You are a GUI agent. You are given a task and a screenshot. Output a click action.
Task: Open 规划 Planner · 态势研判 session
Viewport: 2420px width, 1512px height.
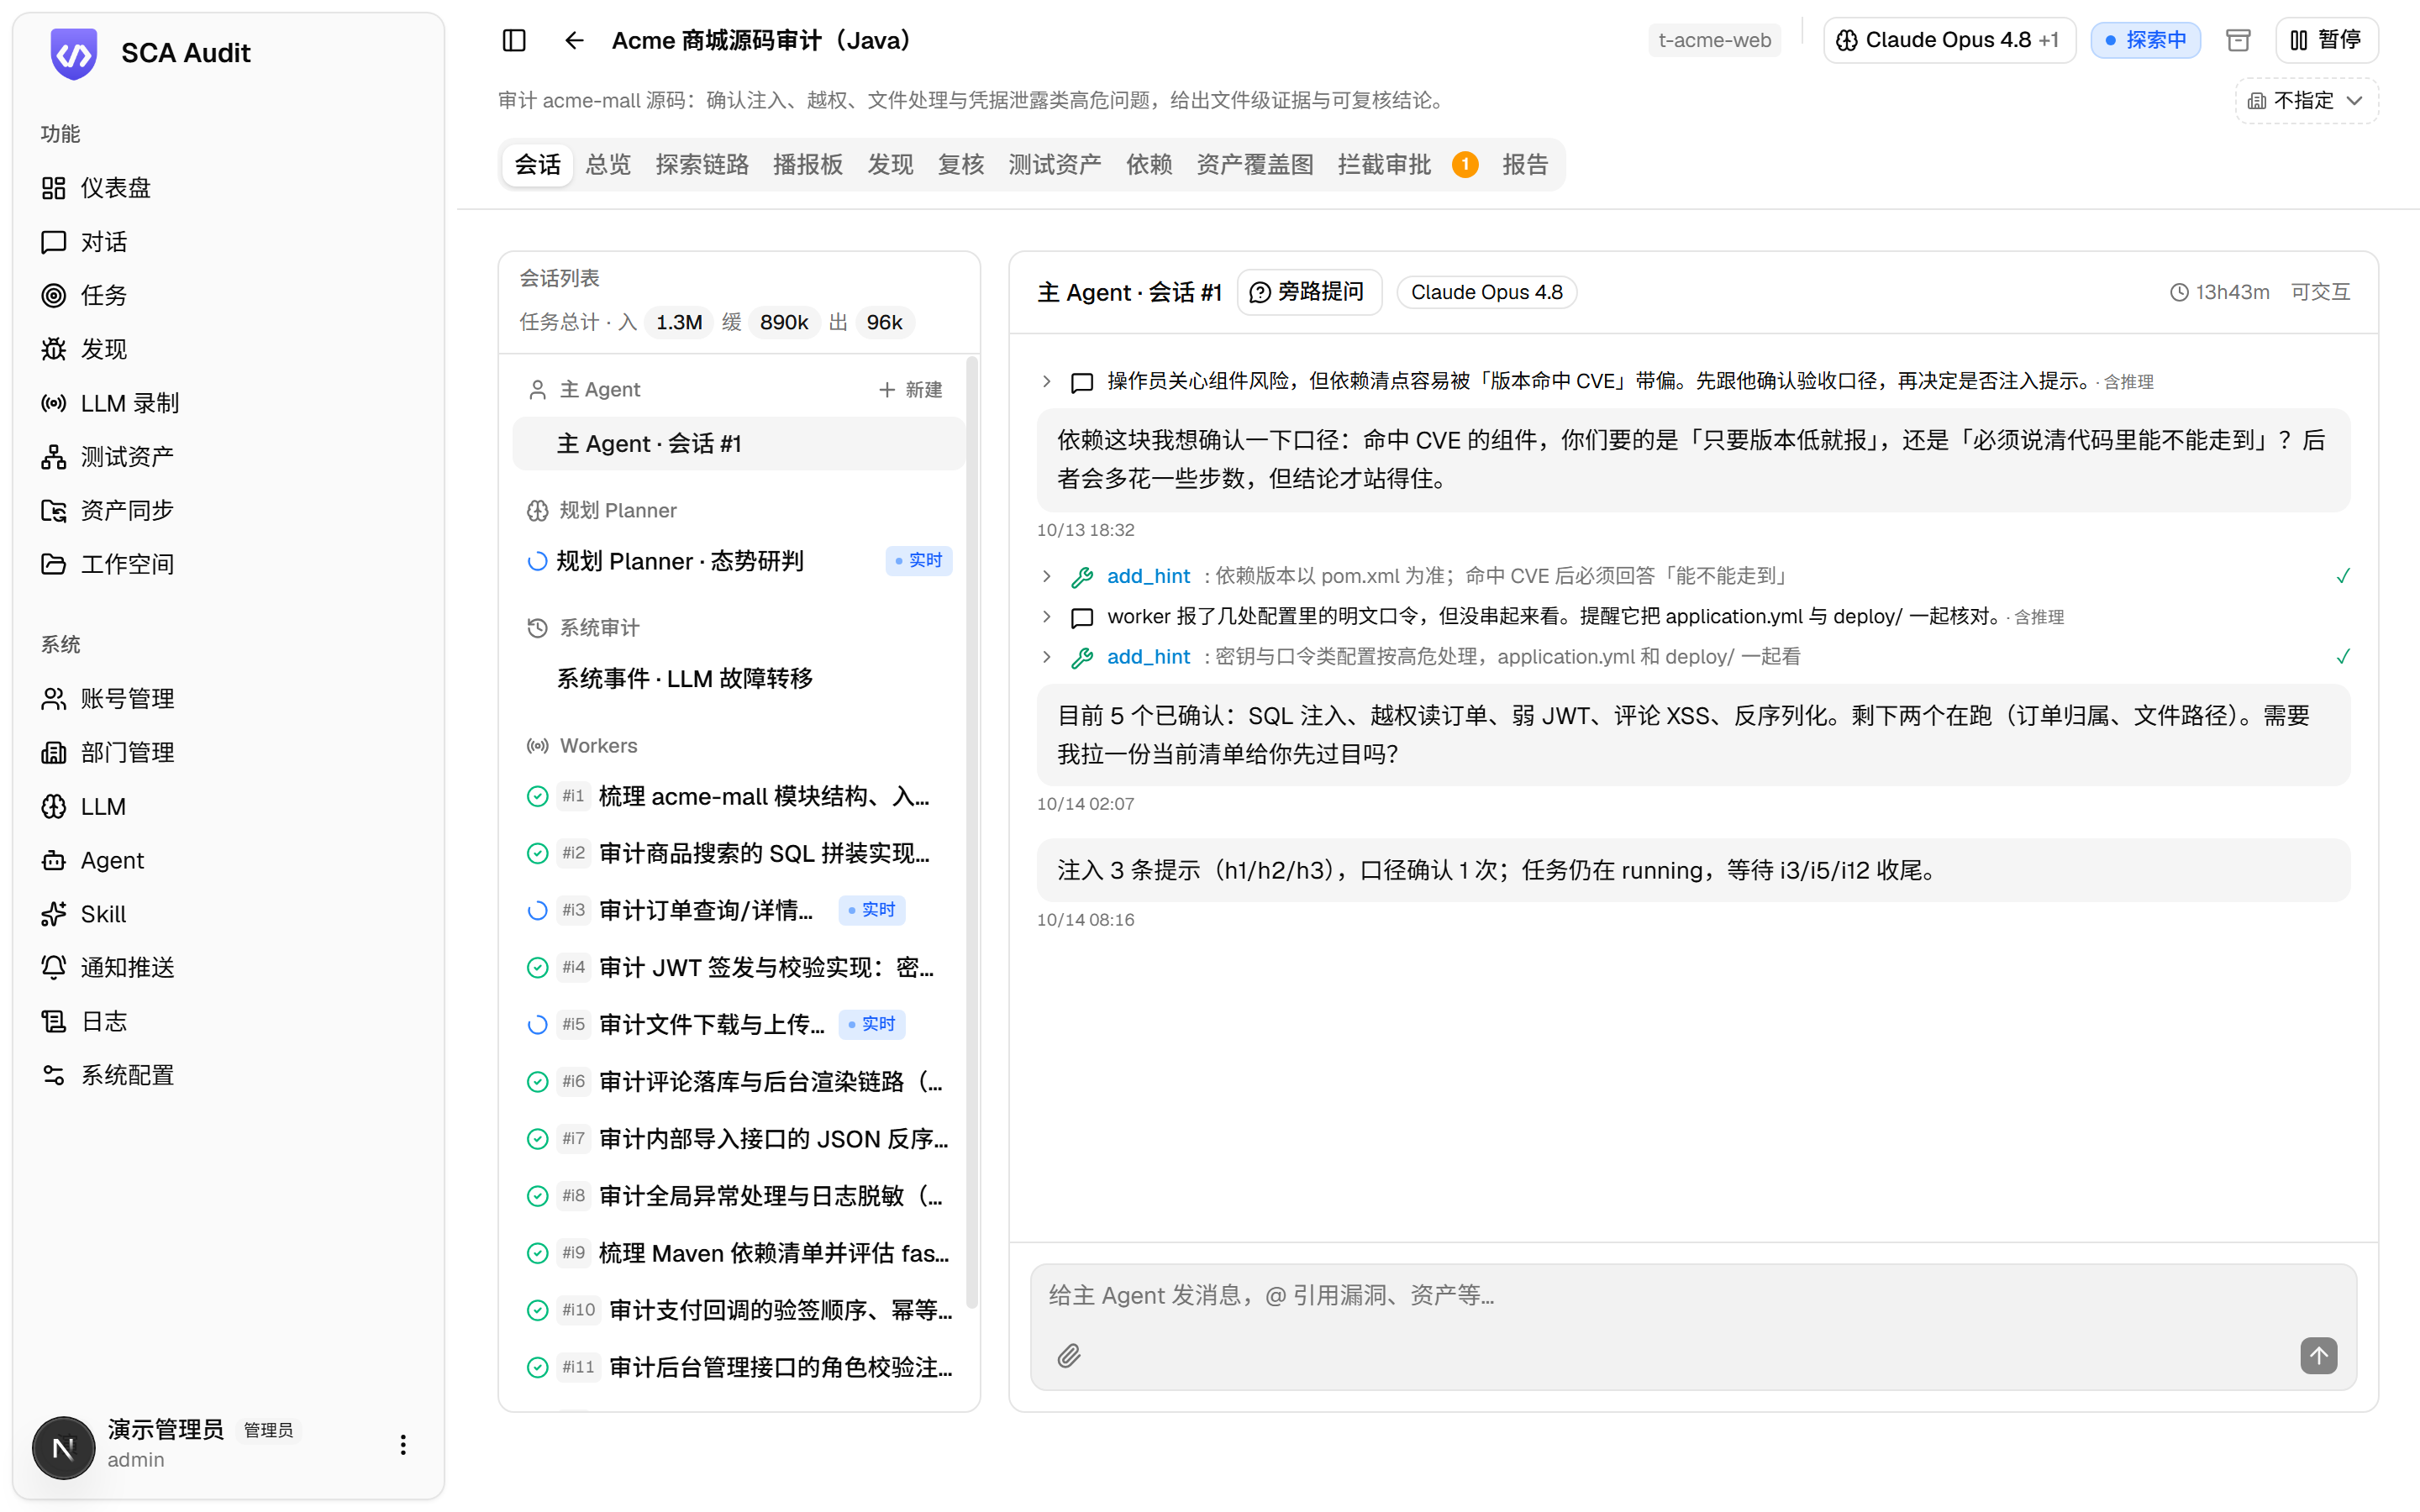738,561
